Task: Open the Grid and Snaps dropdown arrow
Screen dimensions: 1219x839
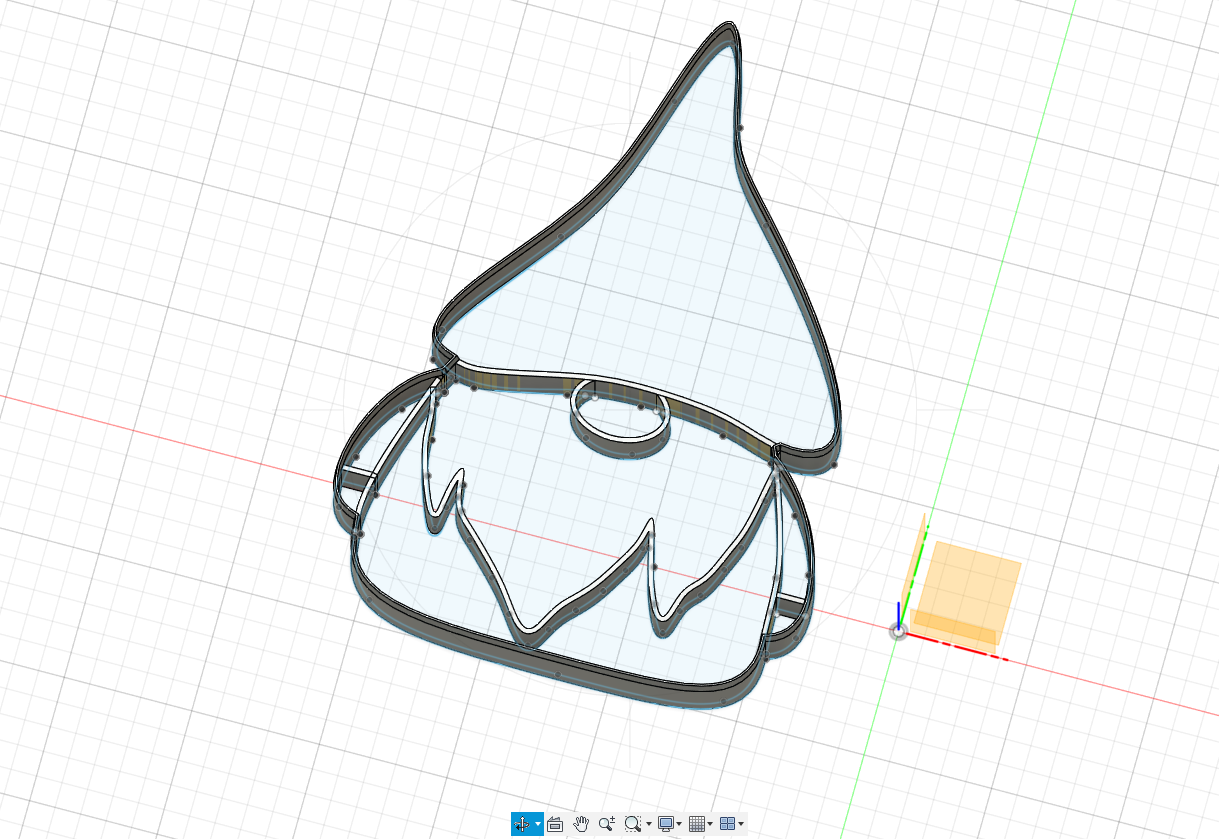Action: point(710,824)
